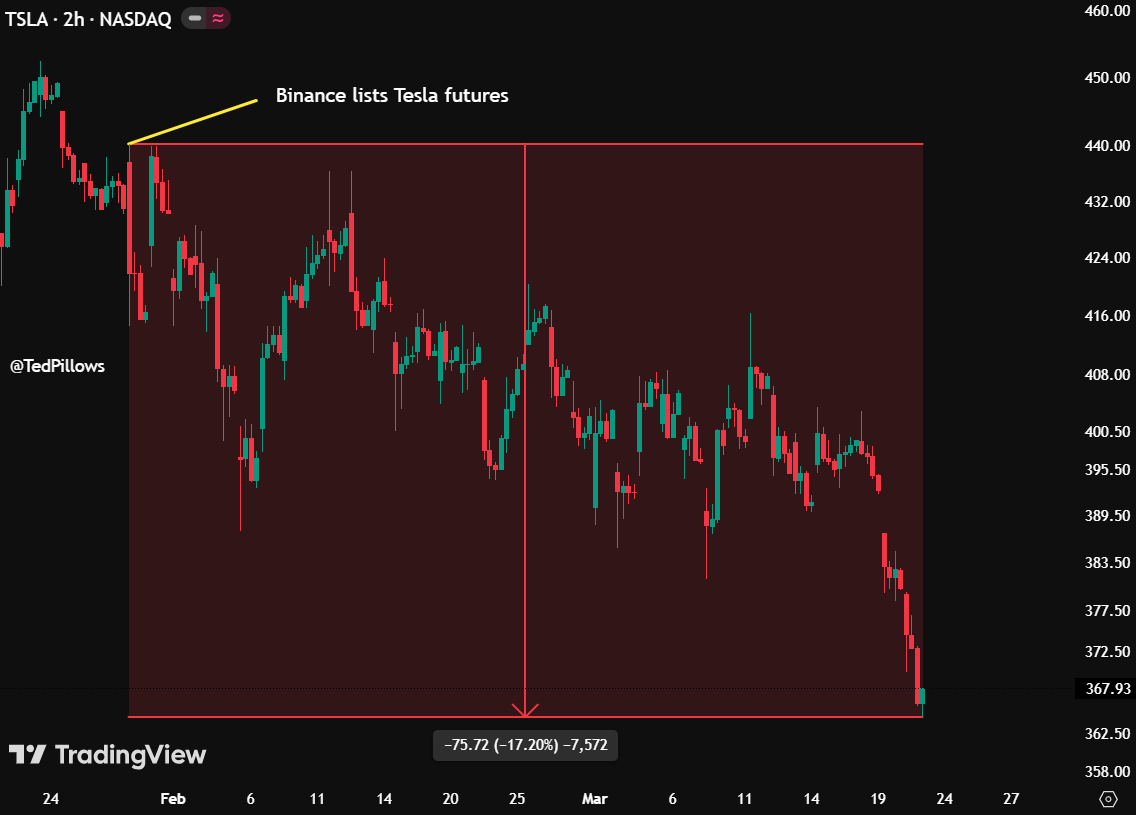Screen dimensions: 1136x815
Task: Click the 383.50 price axis label
Action: 1107,563
